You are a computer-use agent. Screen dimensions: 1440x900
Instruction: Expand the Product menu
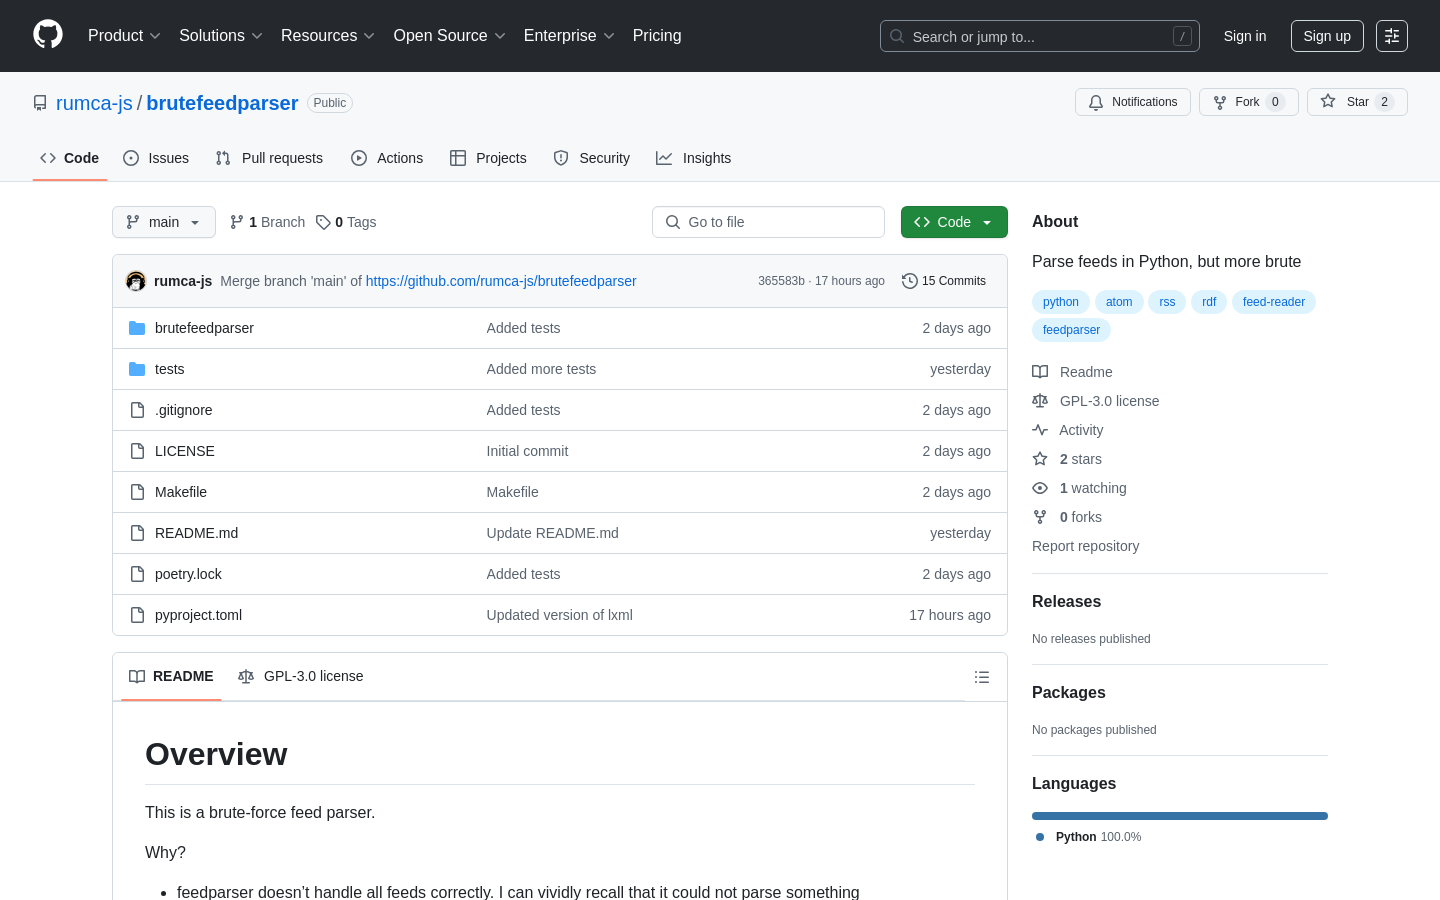(124, 36)
